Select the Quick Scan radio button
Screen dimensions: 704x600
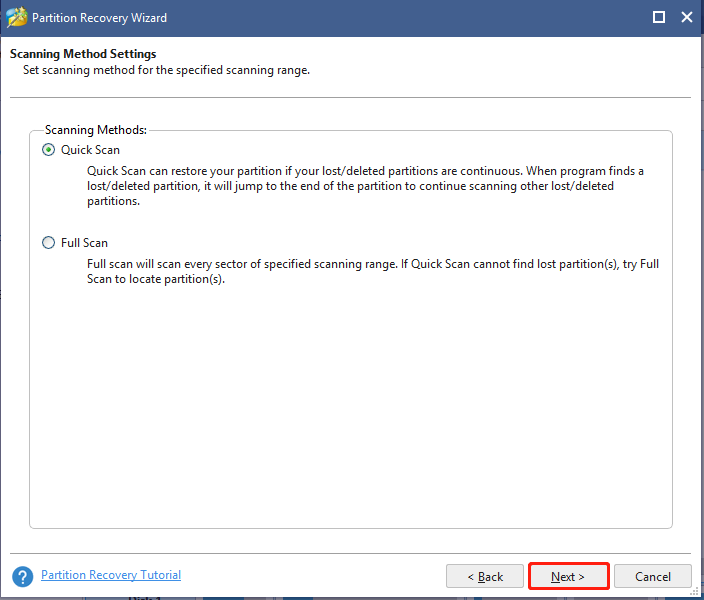click(48, 150)
